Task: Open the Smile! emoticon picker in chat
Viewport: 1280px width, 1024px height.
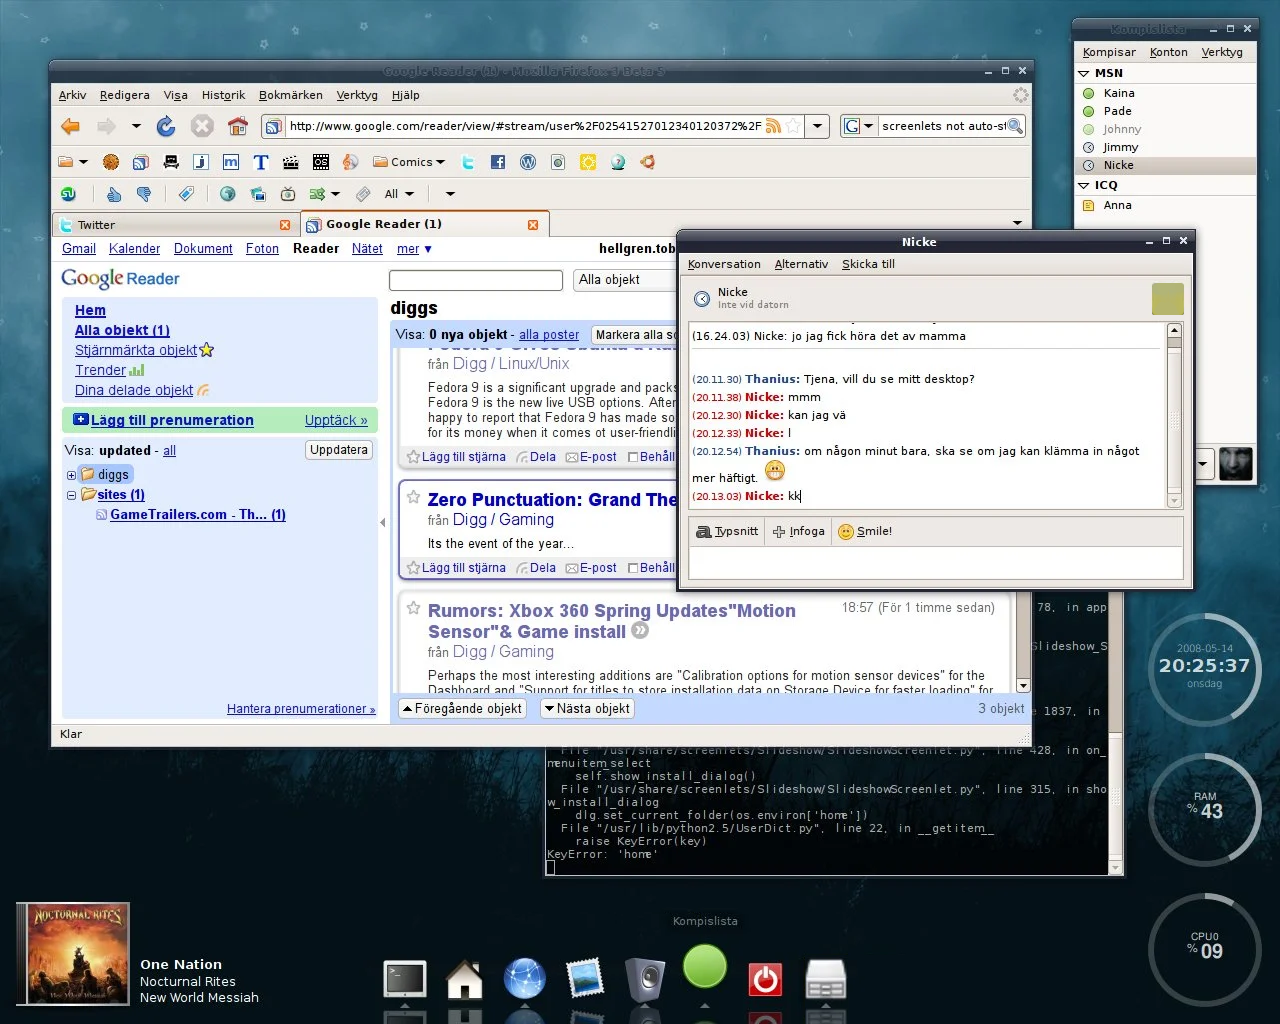Action: 865,532
